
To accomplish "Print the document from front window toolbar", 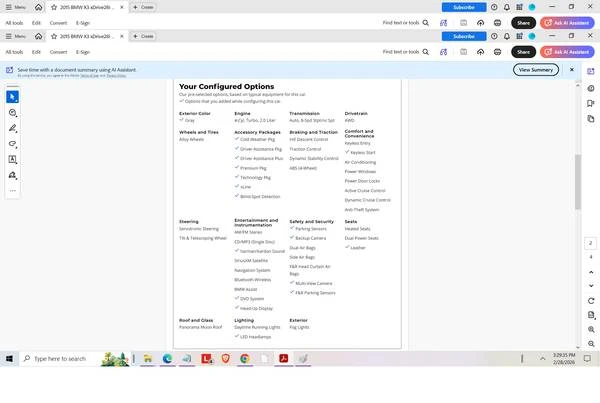I will coord(497,52).
